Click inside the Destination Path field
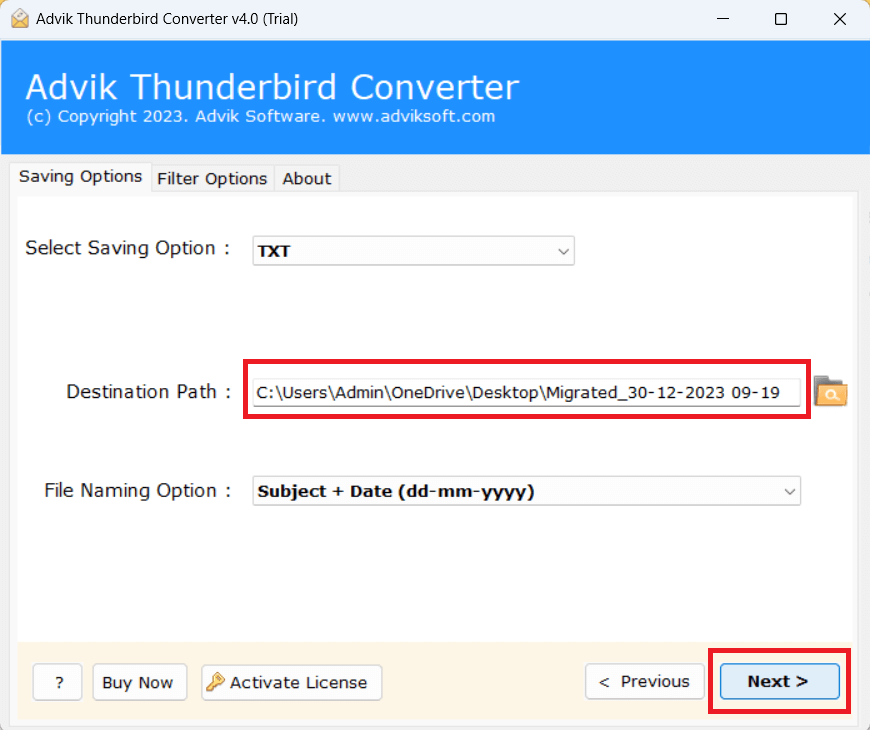Viewport: 870px width, 730px height. tap(526, 392)
